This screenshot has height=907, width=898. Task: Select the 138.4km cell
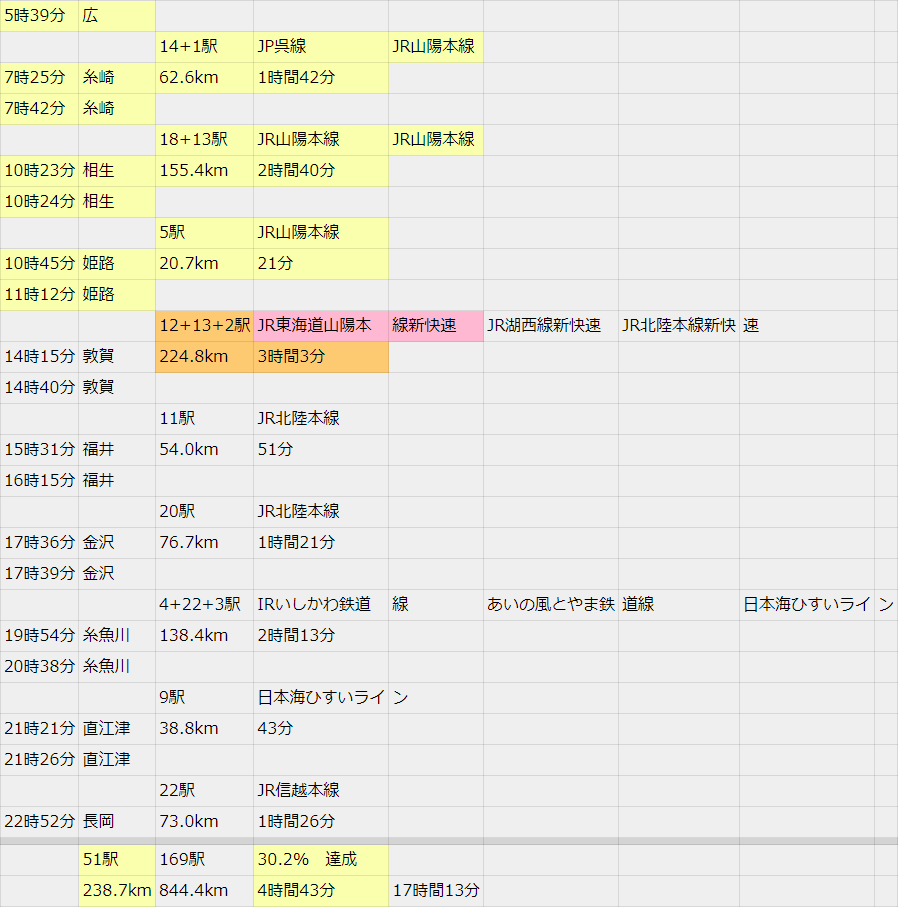[204, 636]
